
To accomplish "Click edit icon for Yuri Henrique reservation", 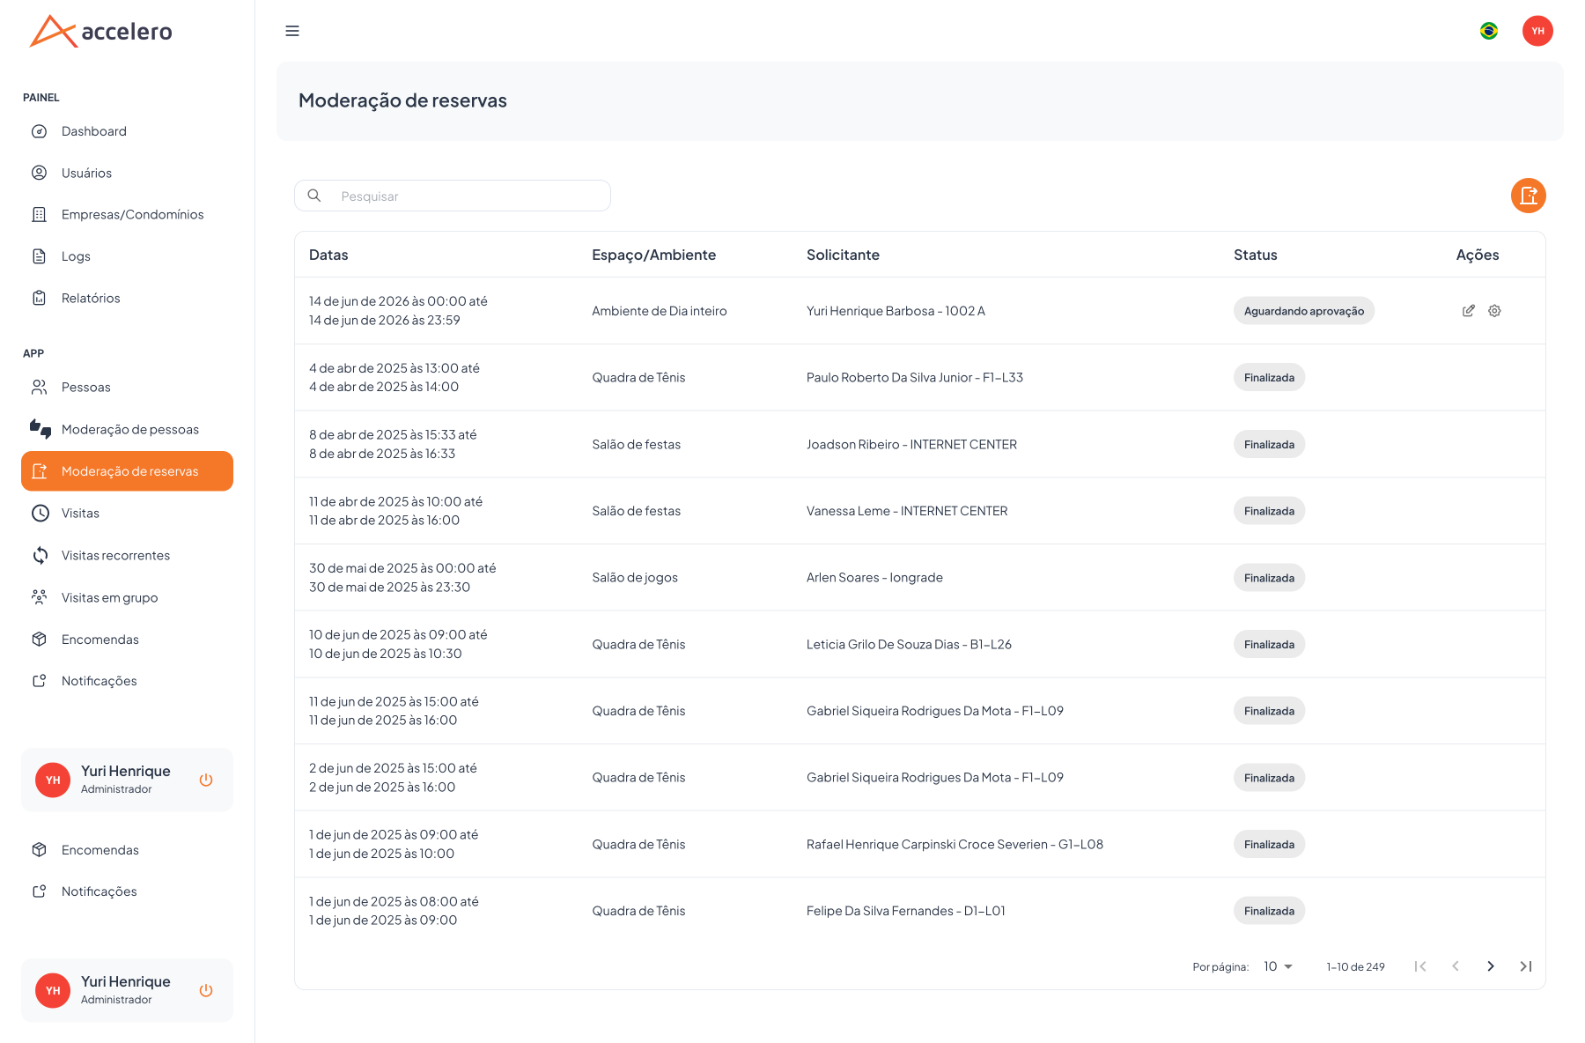I will (1467, 311).
